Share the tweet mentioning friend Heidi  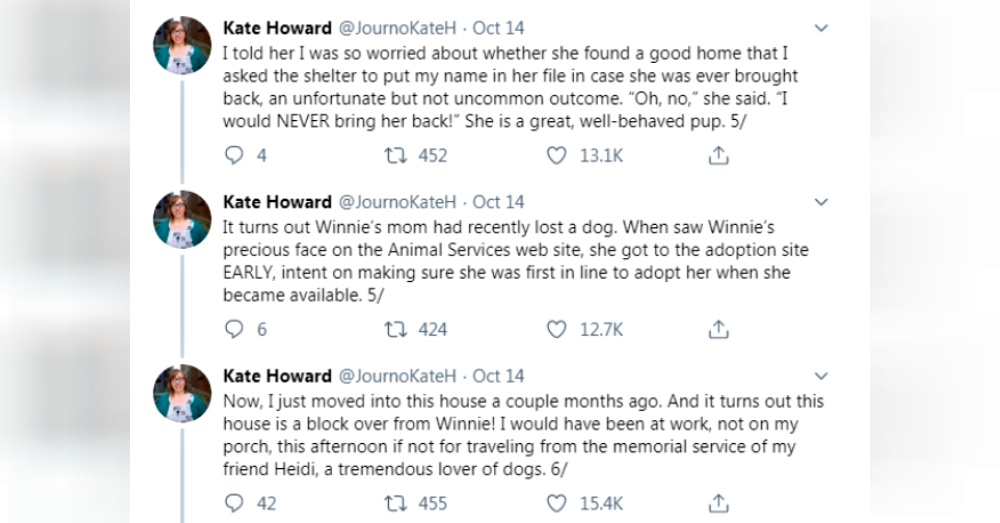(x=718, y=503)
